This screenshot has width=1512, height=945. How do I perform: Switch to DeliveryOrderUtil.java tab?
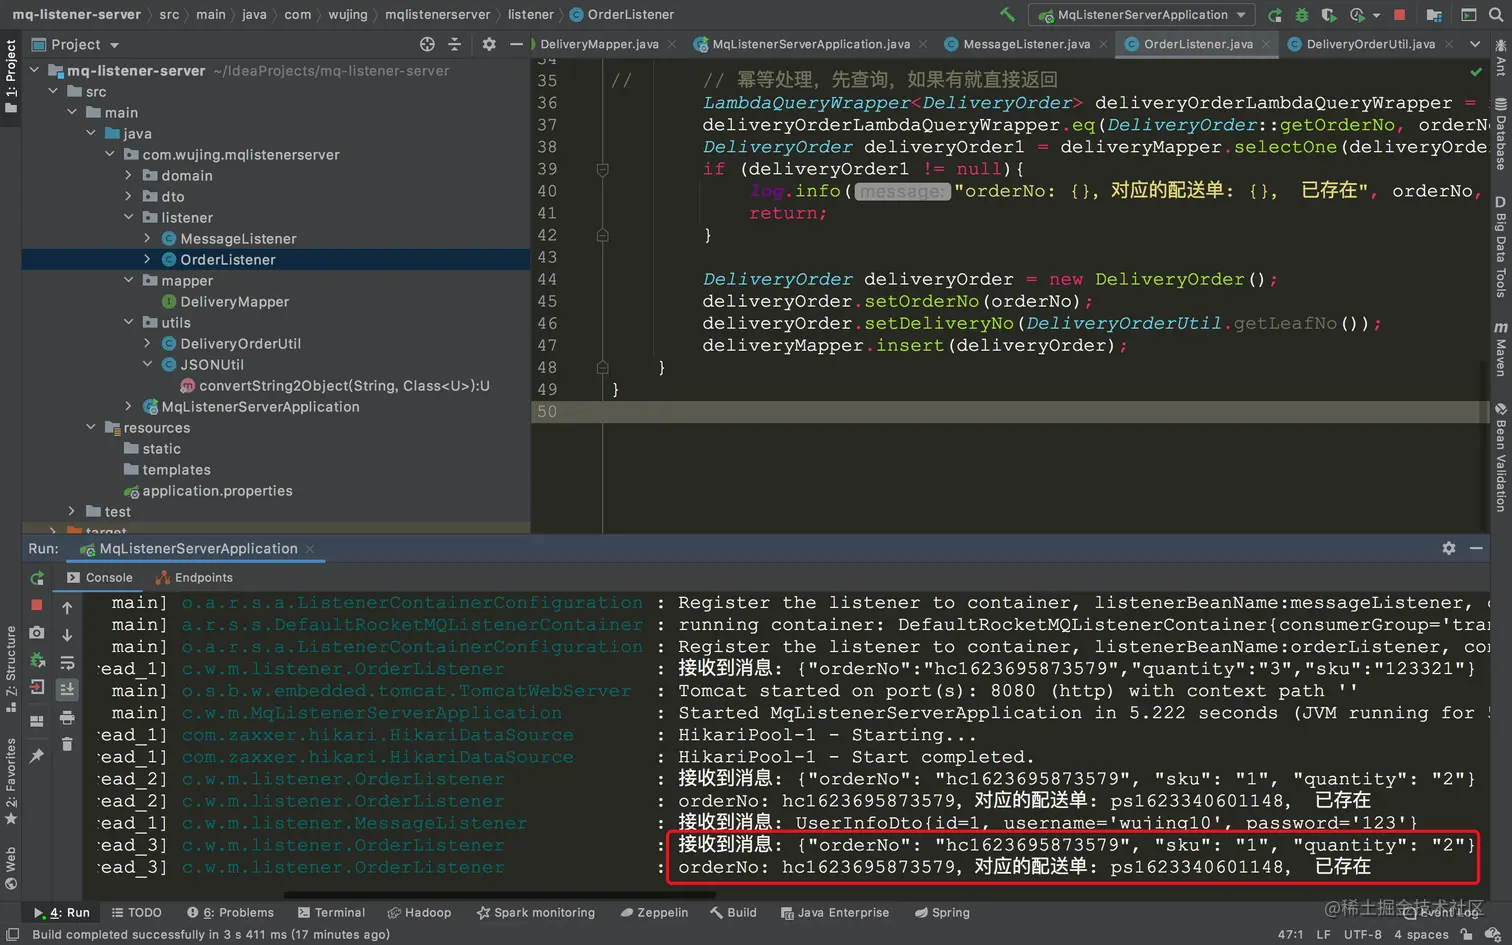1370,44
